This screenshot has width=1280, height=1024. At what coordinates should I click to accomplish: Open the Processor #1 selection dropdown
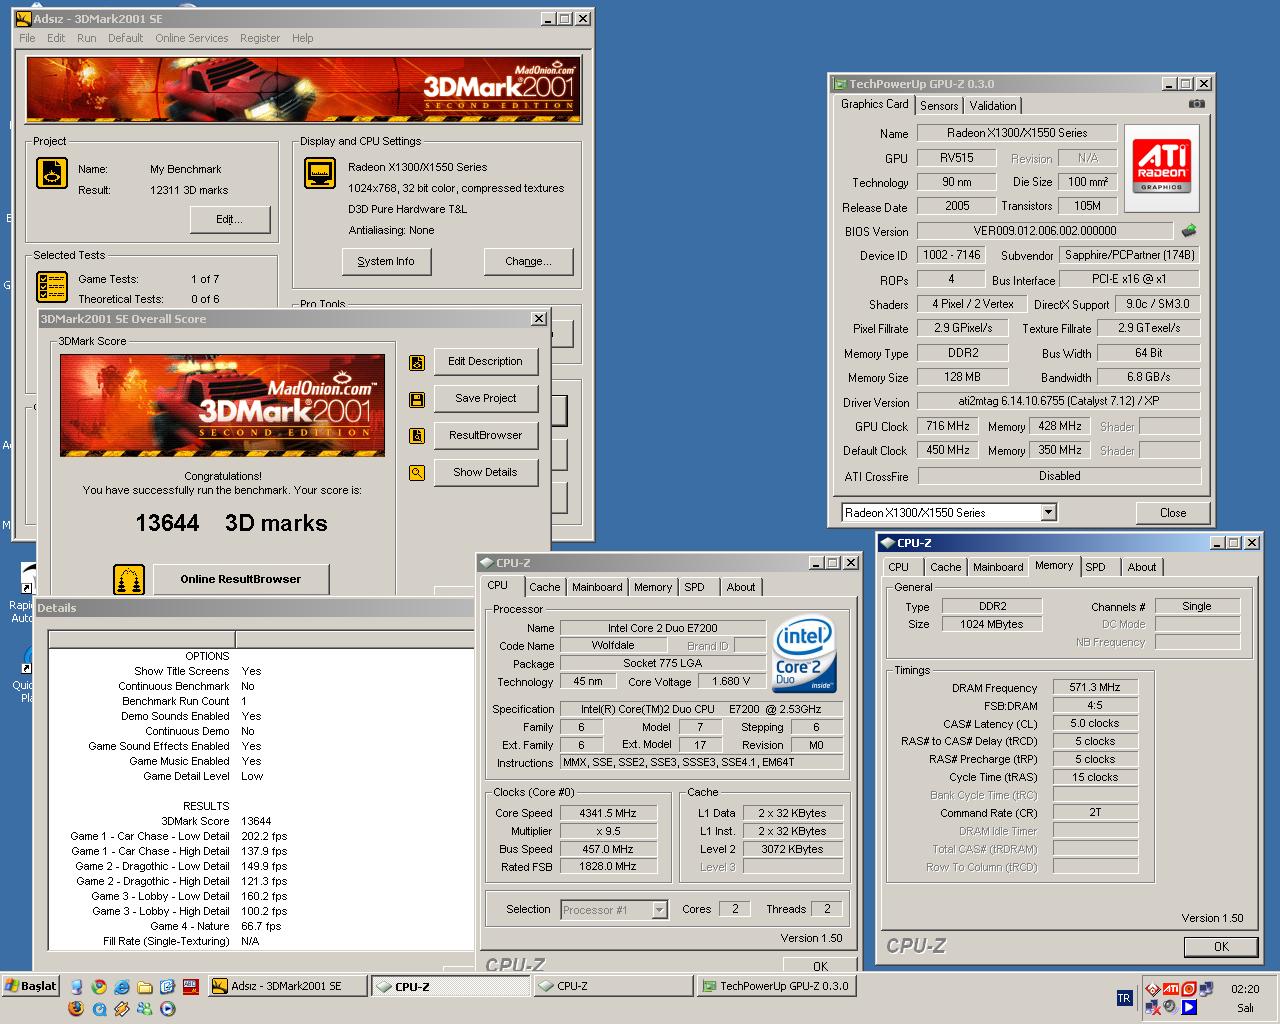point(659,909)
